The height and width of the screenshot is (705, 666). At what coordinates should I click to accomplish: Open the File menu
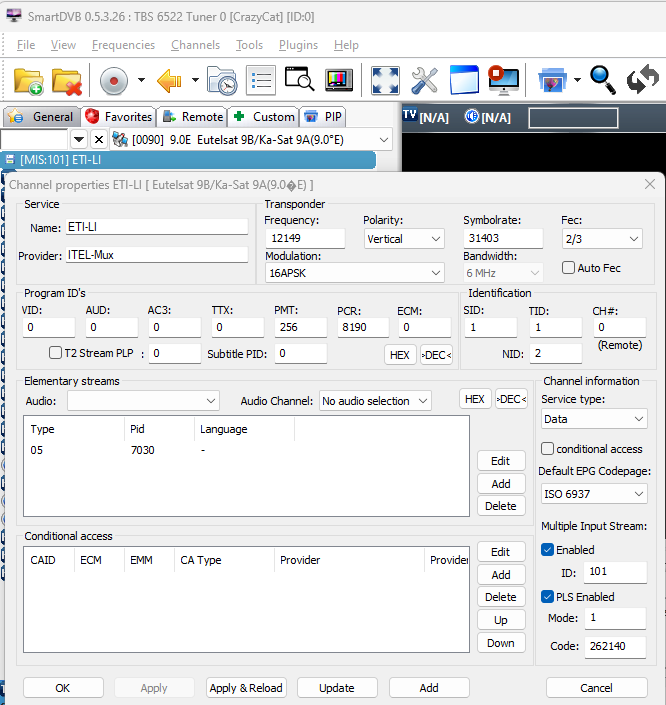(x=26, y=45)
